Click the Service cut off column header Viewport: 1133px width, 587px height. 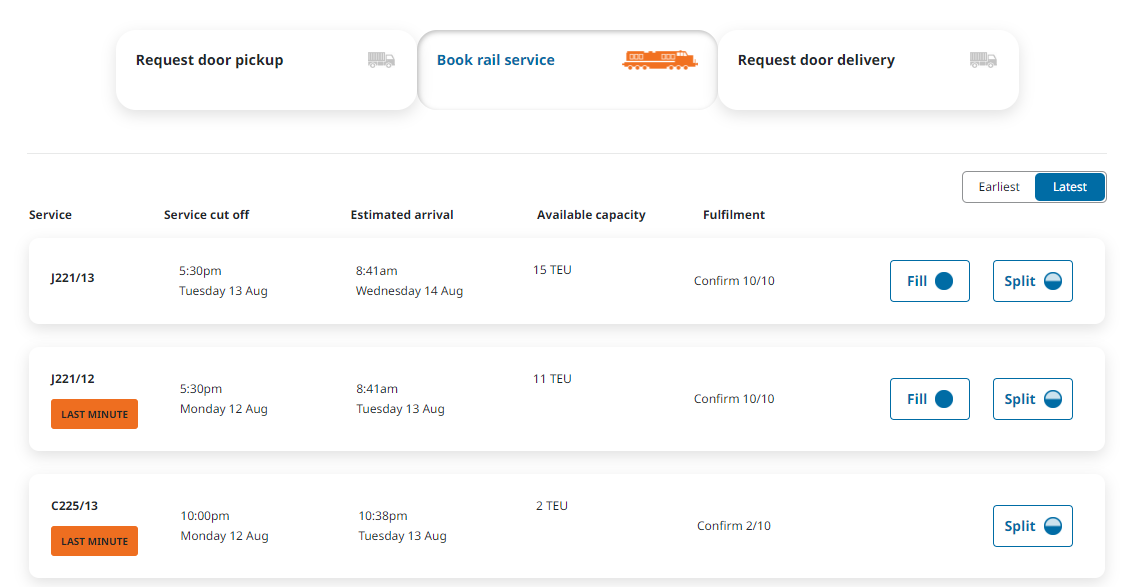click(206, 215)
